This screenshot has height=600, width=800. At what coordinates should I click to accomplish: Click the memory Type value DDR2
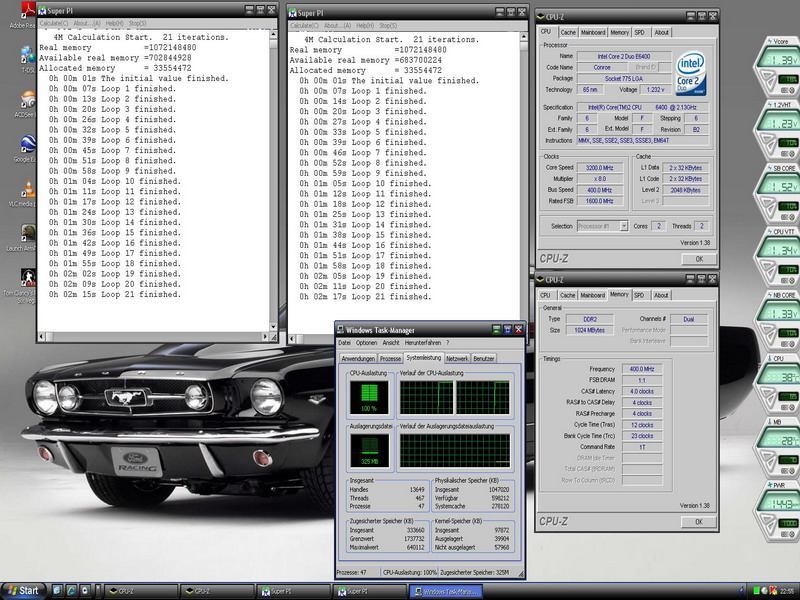click(590, 319)
